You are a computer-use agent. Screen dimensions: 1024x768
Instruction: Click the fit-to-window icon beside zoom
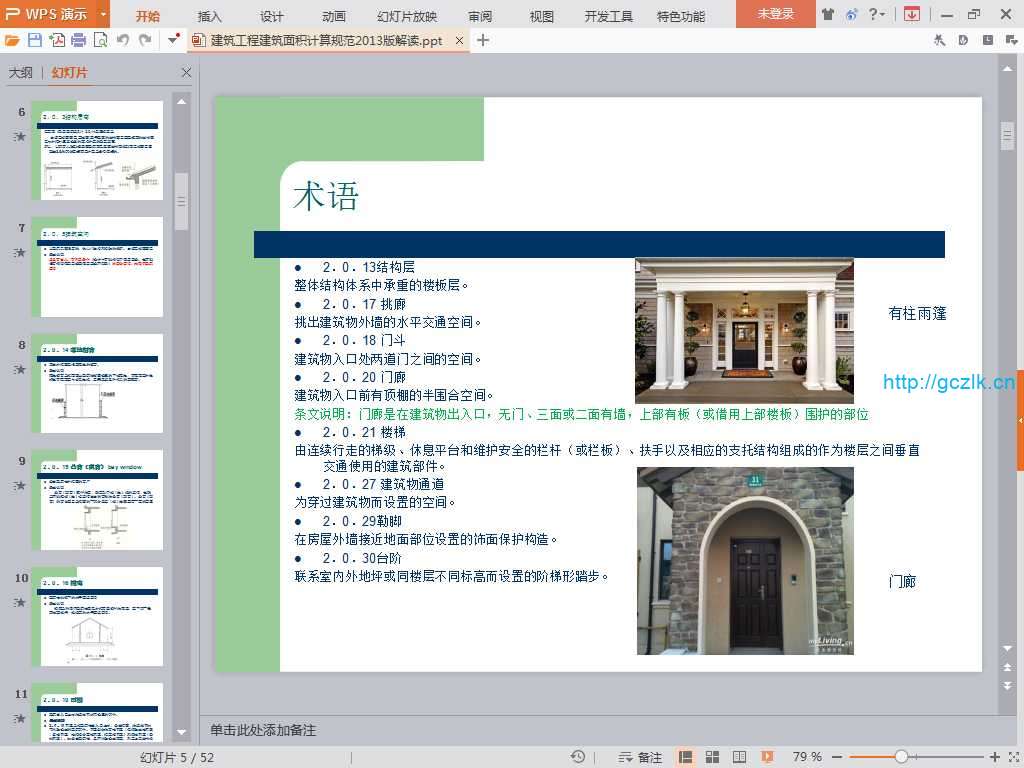(1012, 757)
